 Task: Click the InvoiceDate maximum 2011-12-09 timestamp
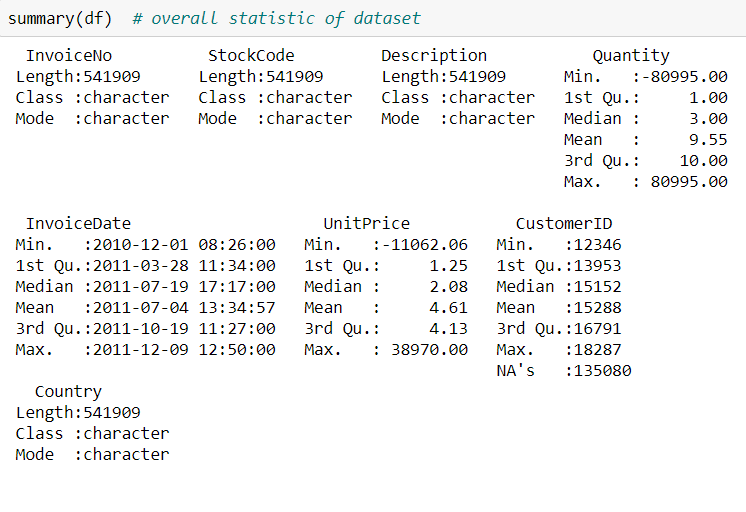(x=184, y=350)
